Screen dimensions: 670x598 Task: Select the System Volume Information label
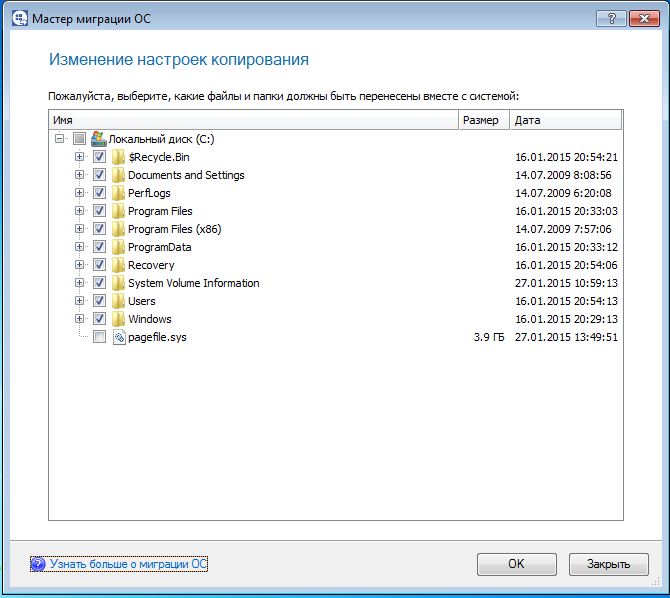(x=194, y=283)
